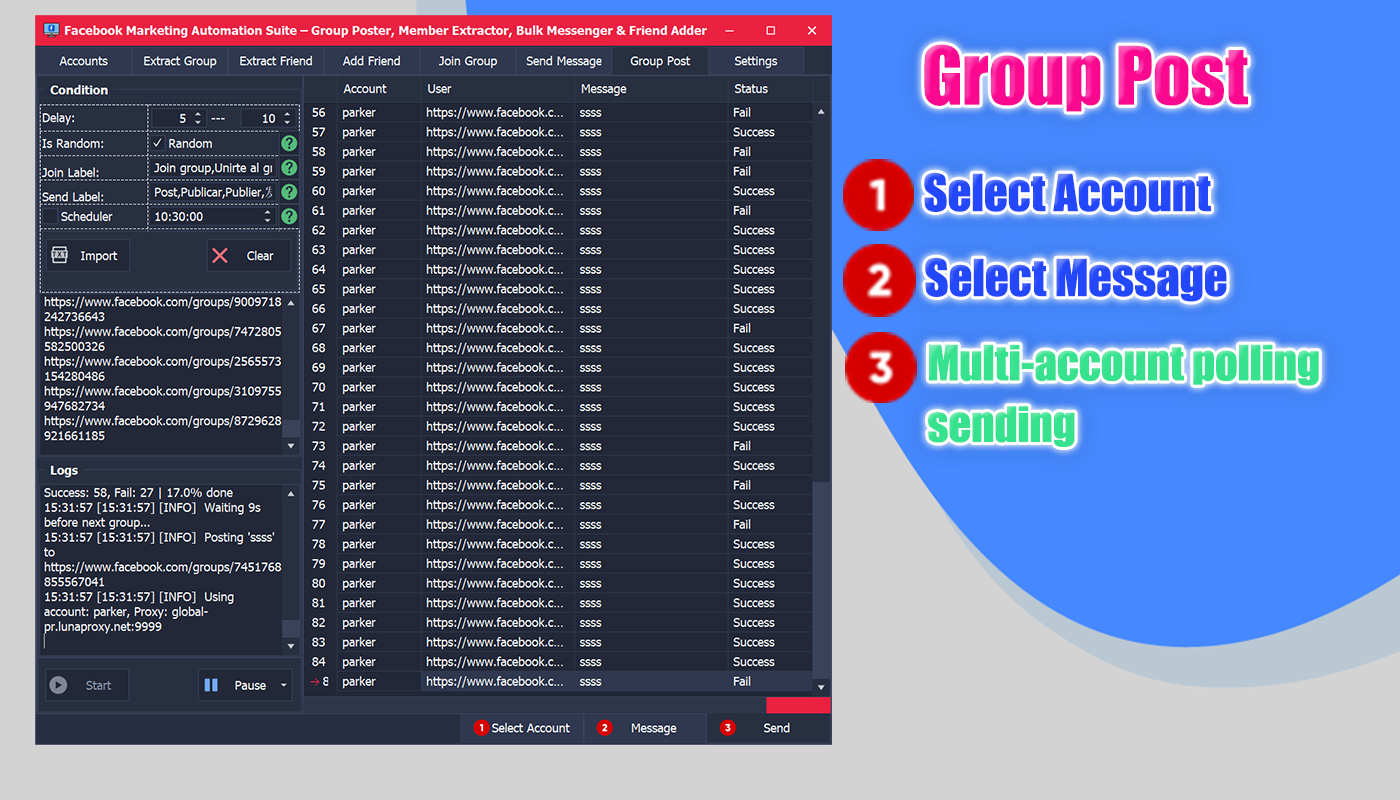Image resolution: width=1400 pixels, height=800 pixels.
Task: Open help icon for Send Label field
Action: [289, 192]
